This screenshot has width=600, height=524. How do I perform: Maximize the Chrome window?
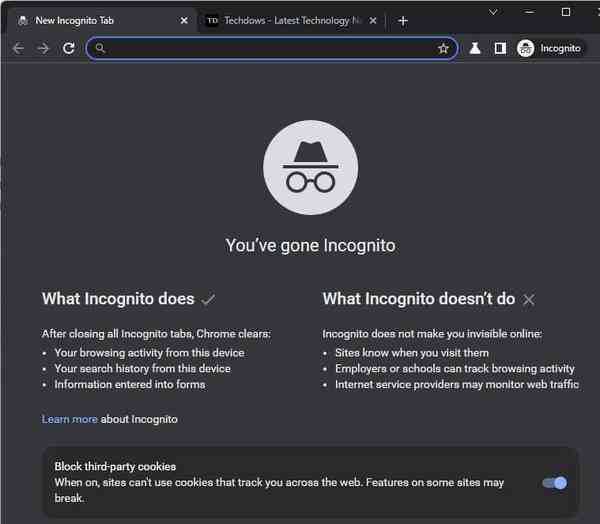pyautogui.click(x=566, y=12)
